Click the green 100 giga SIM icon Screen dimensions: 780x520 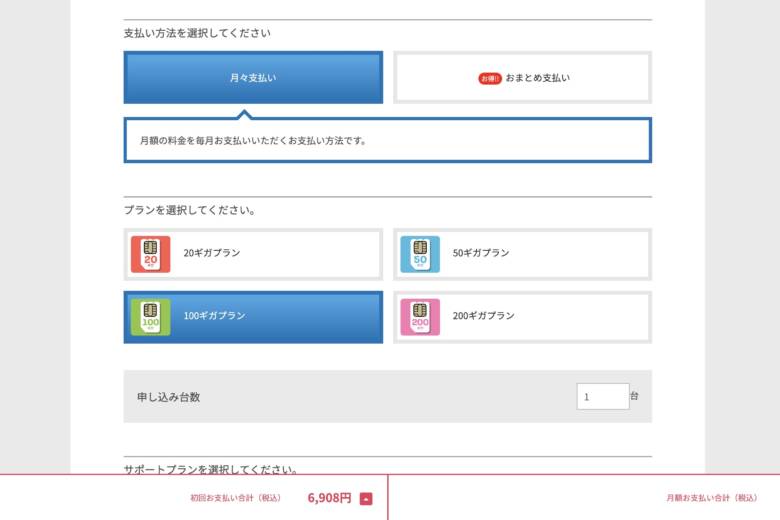click(x=151, y=317)
